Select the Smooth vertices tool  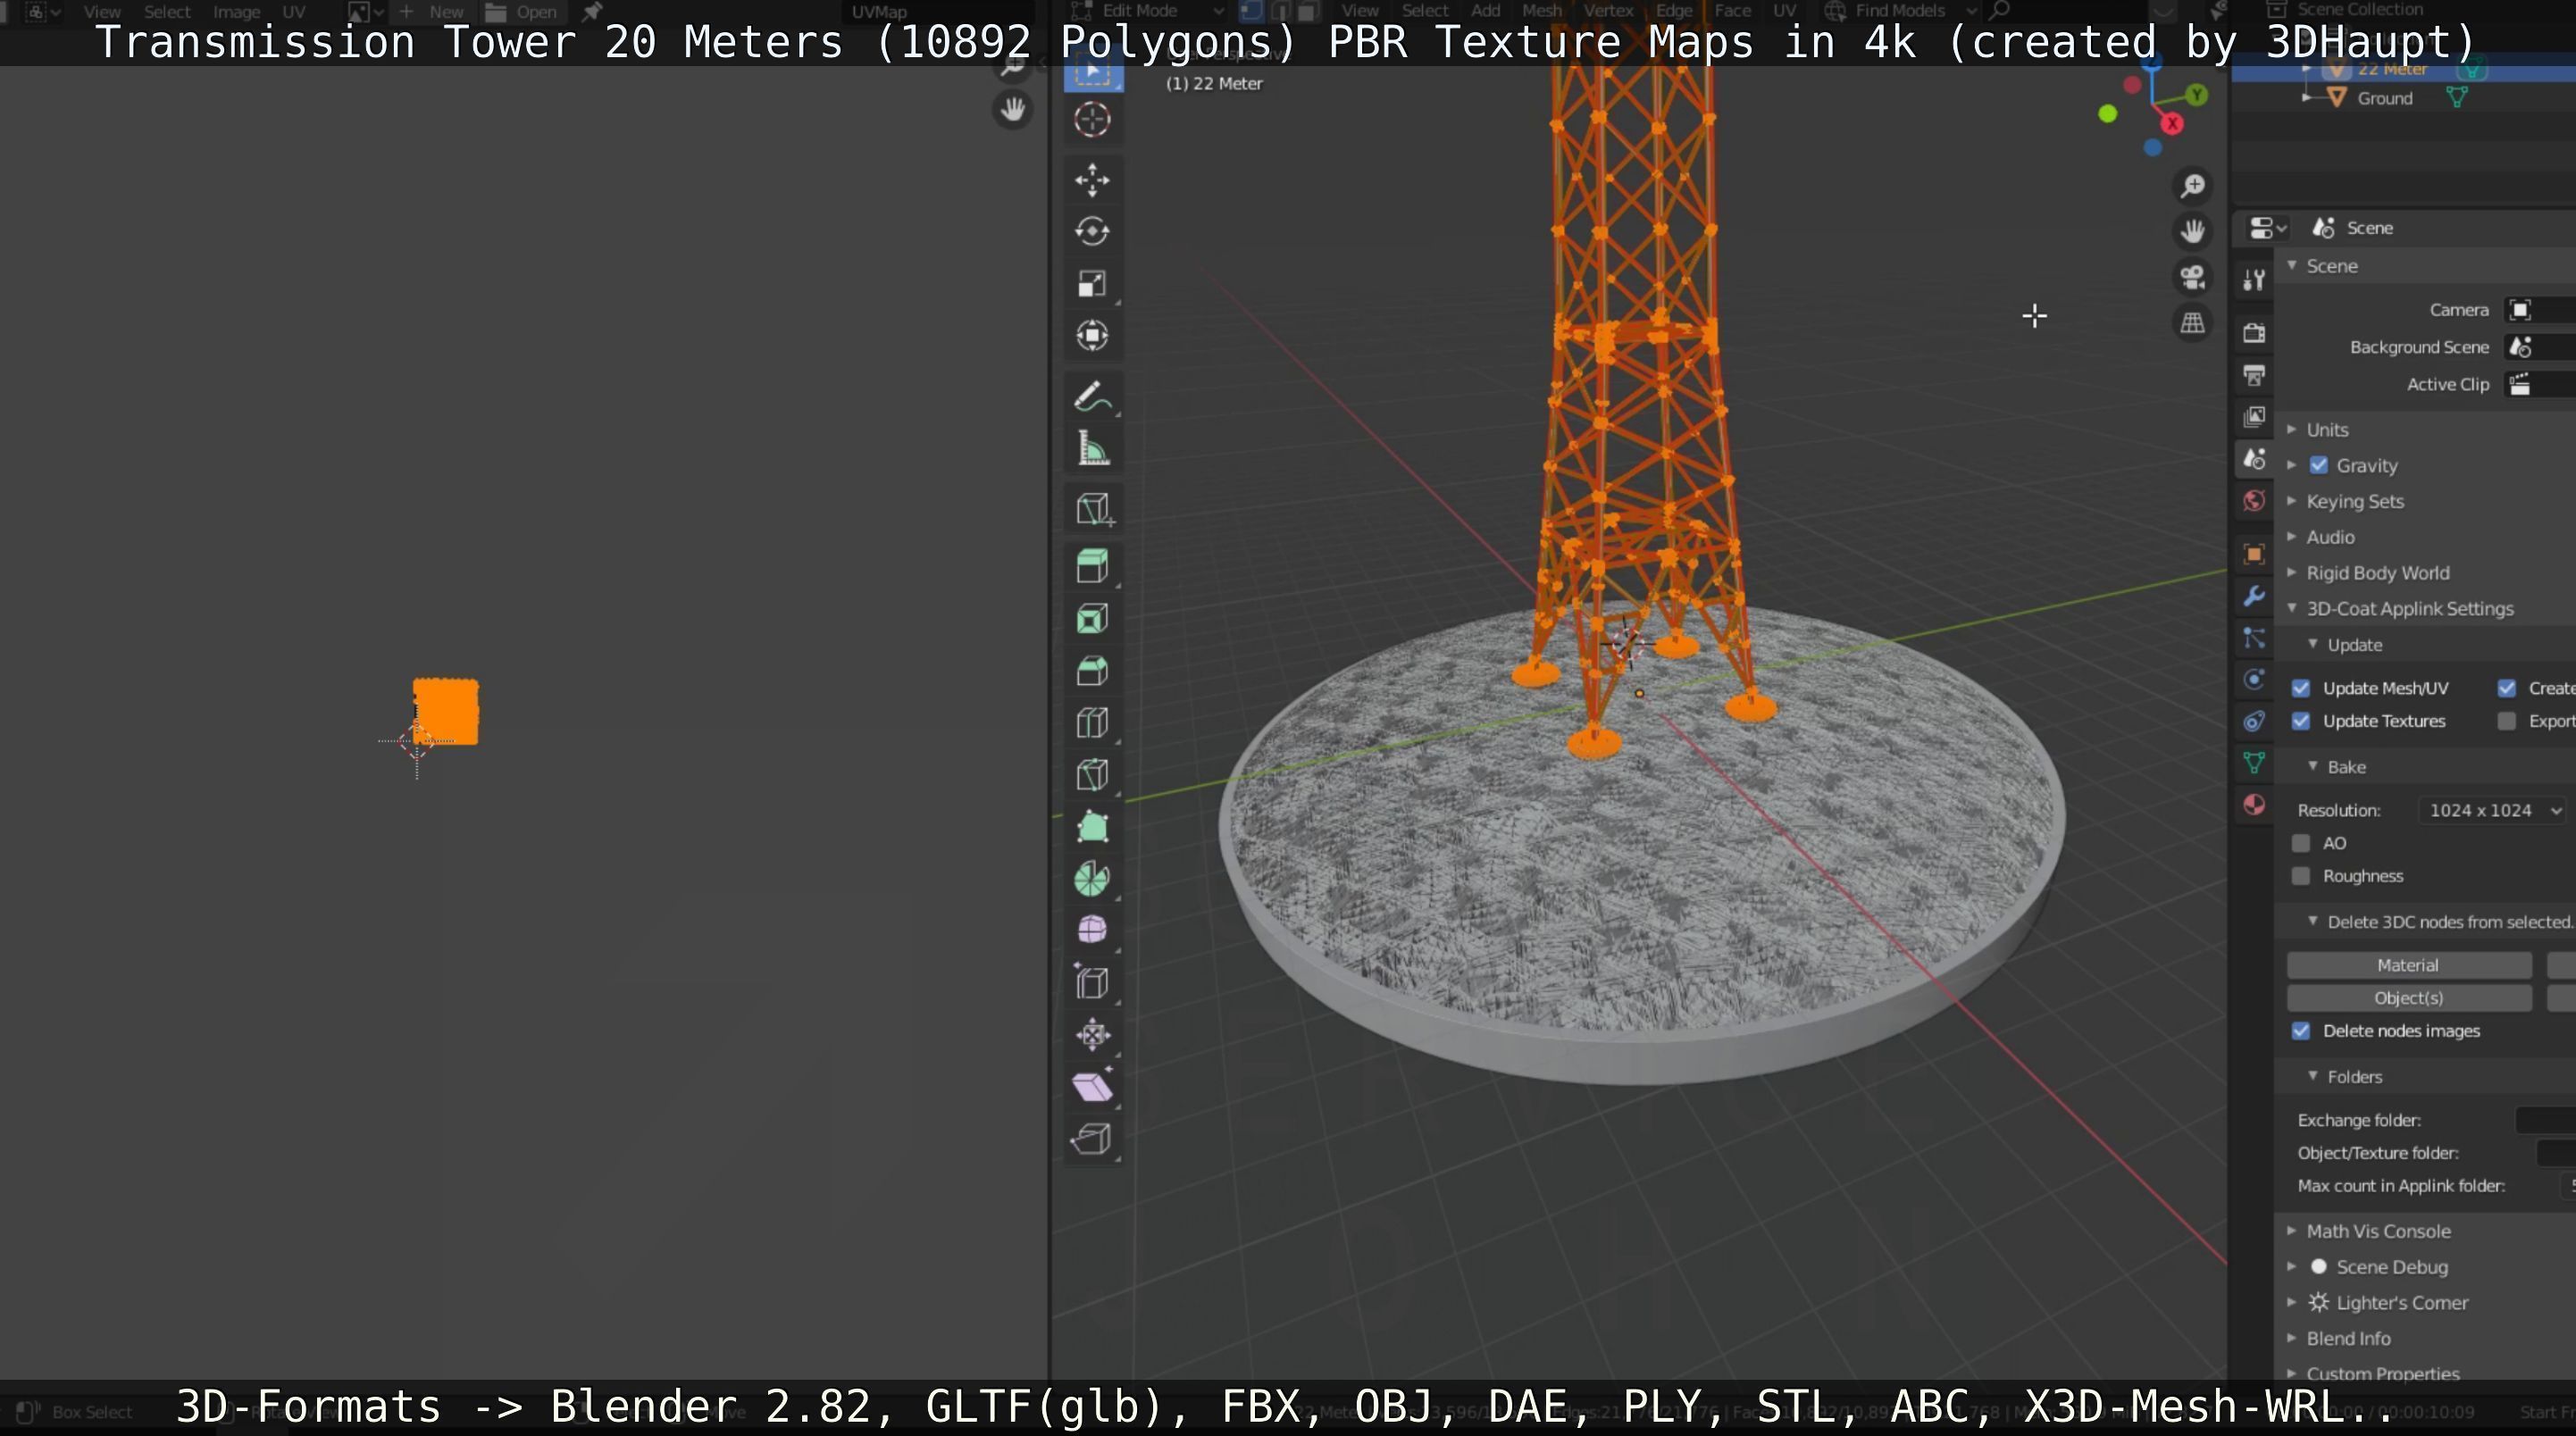1092,930
